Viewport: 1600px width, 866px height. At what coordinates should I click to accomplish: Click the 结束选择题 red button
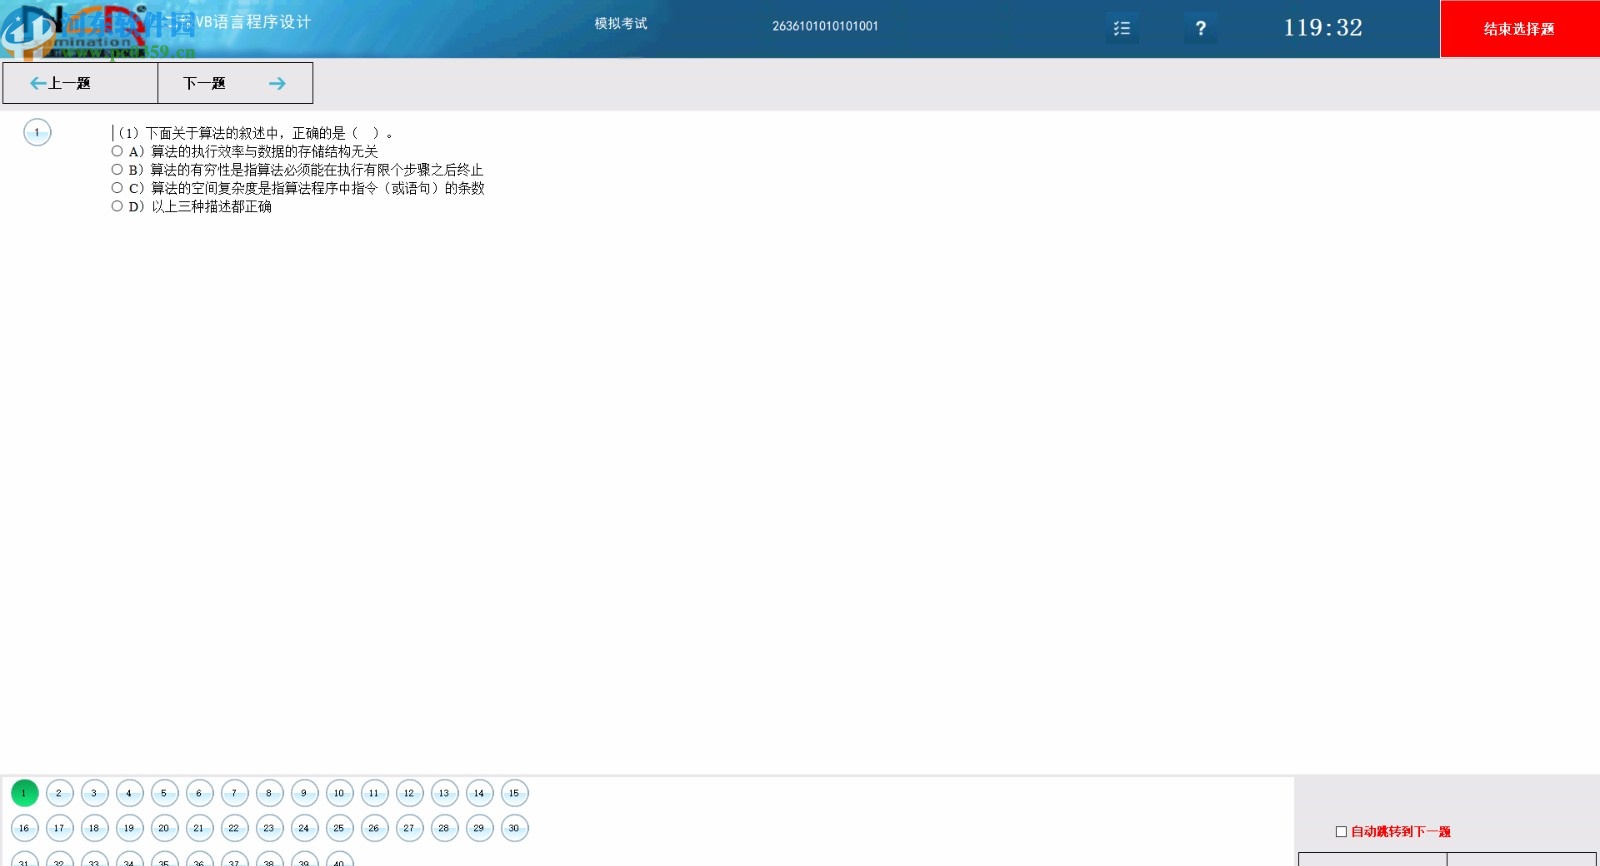(x=1519, y=29)
